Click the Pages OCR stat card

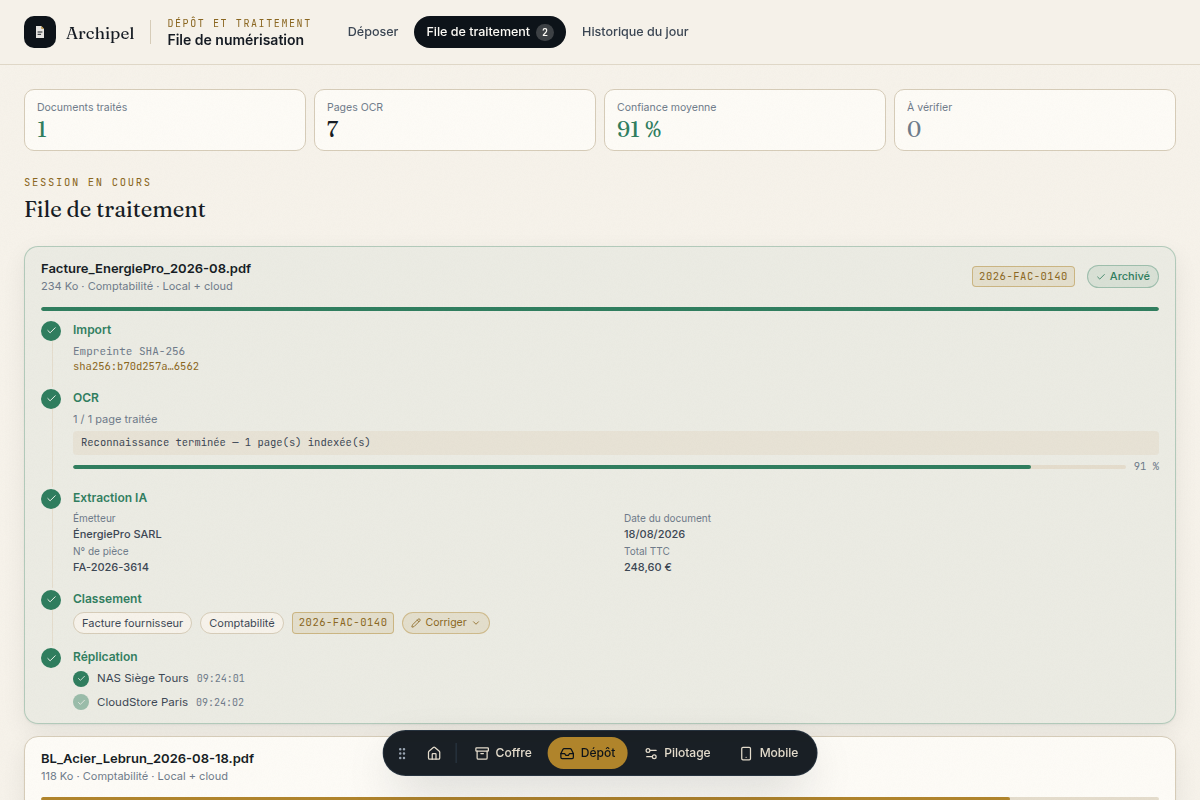pyautogui.click(x=455, y=120)
